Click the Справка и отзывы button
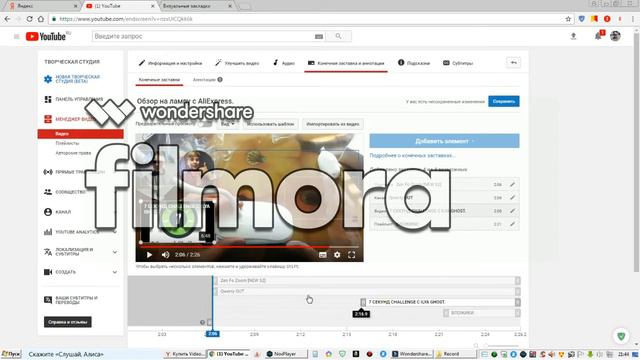This screenshot has height=360, width=640. tap(68, 322)
